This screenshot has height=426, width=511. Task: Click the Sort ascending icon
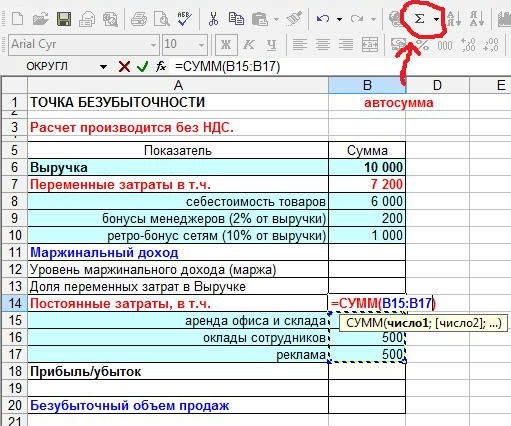click(x=454, y=19)
